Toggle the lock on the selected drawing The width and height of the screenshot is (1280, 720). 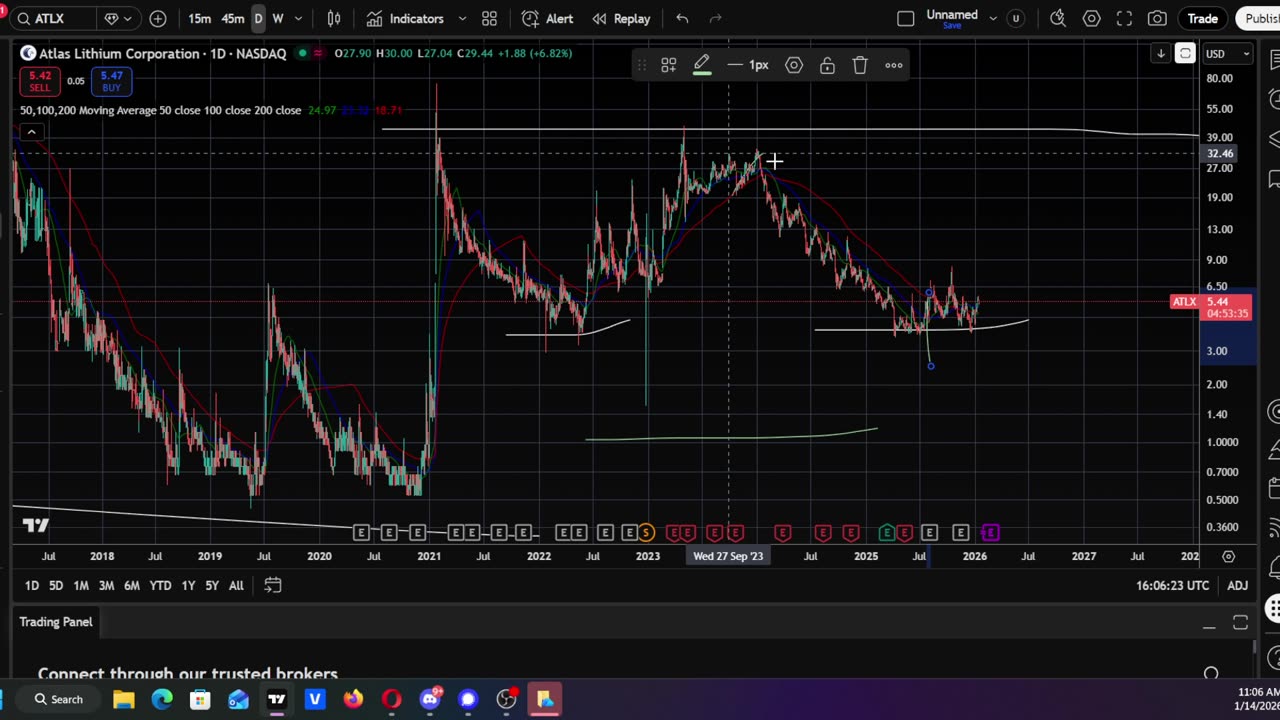[827, 65]
